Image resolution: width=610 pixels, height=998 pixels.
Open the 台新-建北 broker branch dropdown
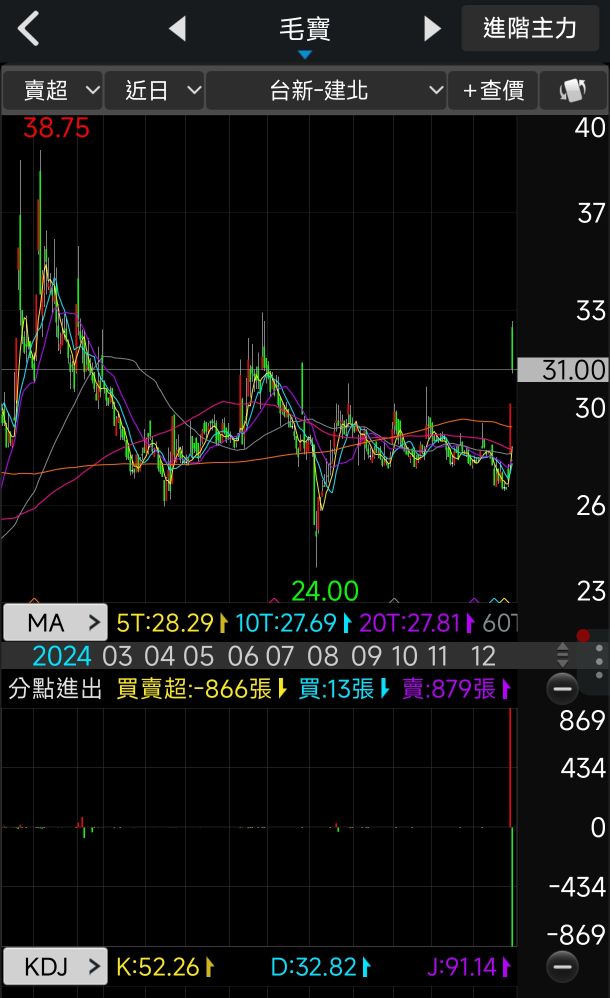pos(326,90)
